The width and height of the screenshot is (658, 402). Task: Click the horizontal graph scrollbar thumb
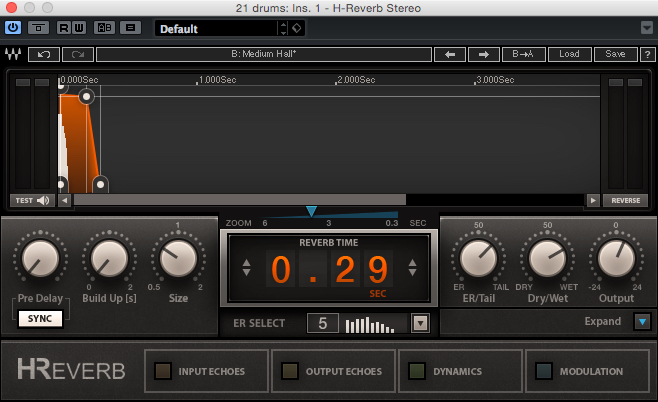point(240,200)
